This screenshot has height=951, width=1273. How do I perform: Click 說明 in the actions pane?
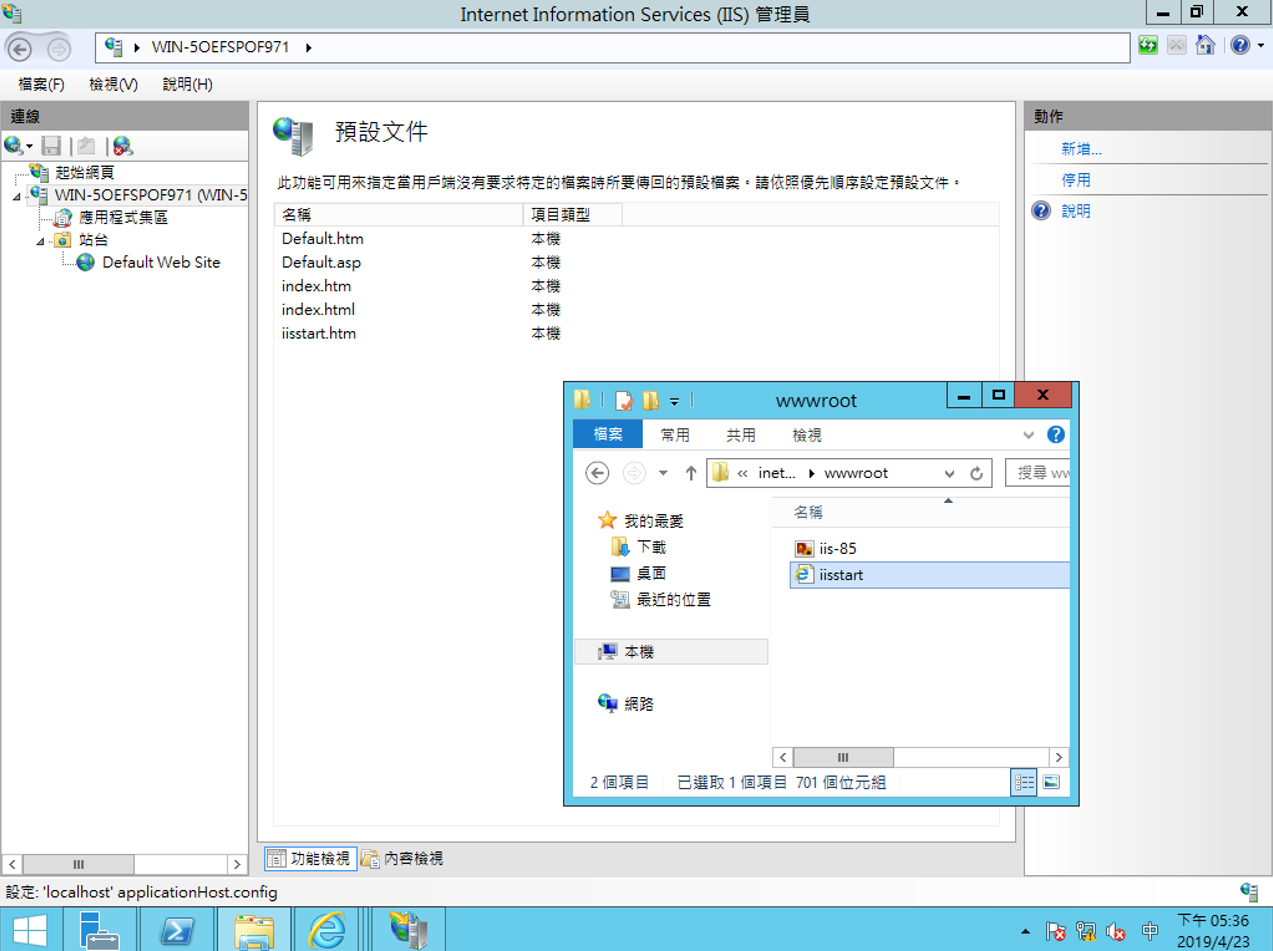[x=1076, y=211]
